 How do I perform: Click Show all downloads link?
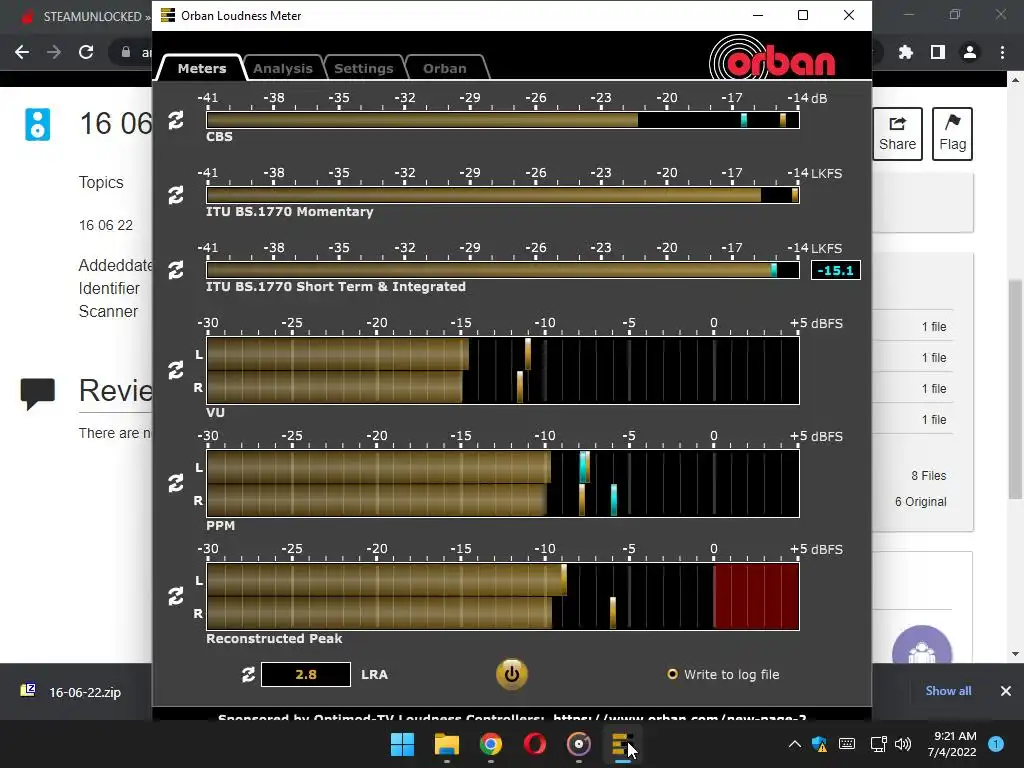coord(948,691)
